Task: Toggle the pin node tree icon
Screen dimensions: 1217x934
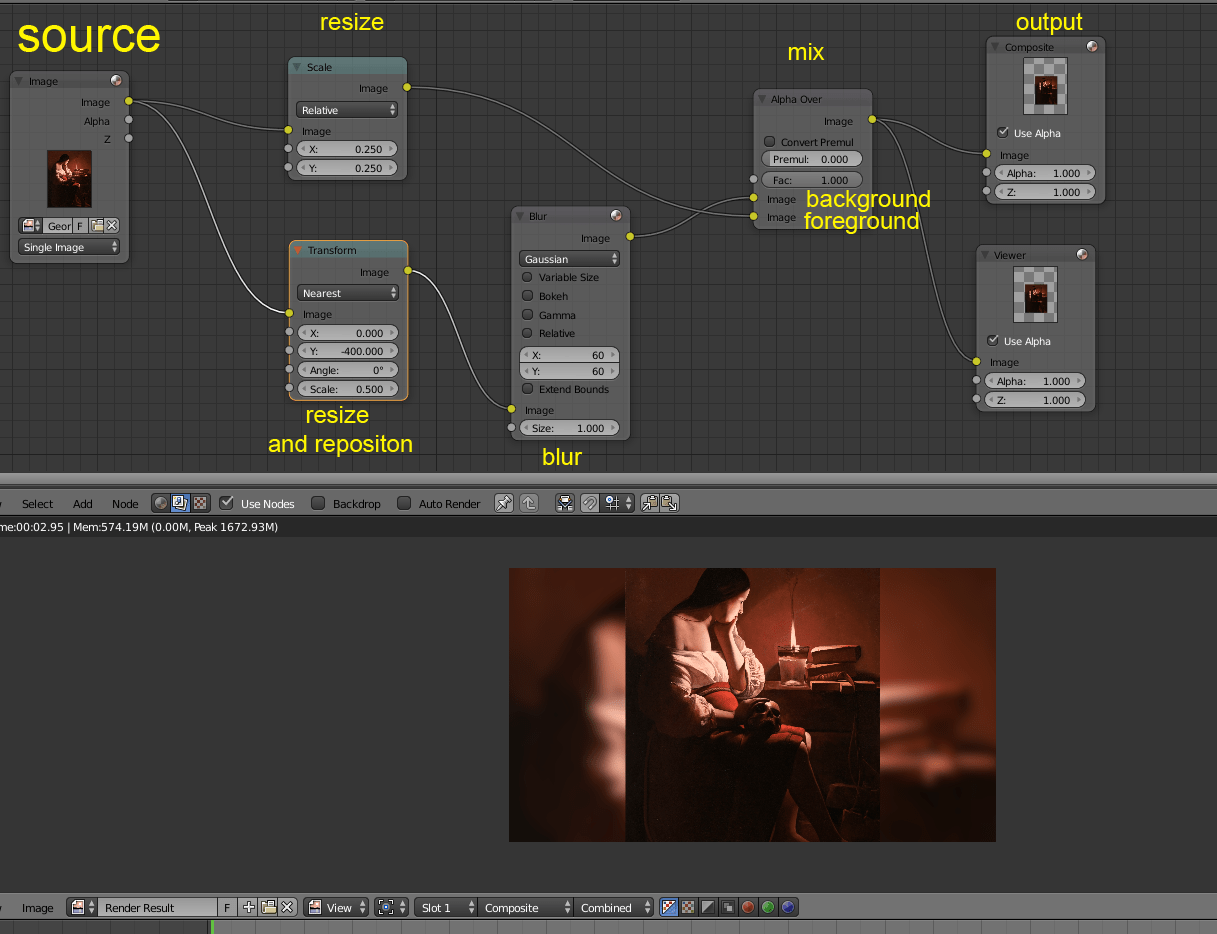Action: (504, 503)
